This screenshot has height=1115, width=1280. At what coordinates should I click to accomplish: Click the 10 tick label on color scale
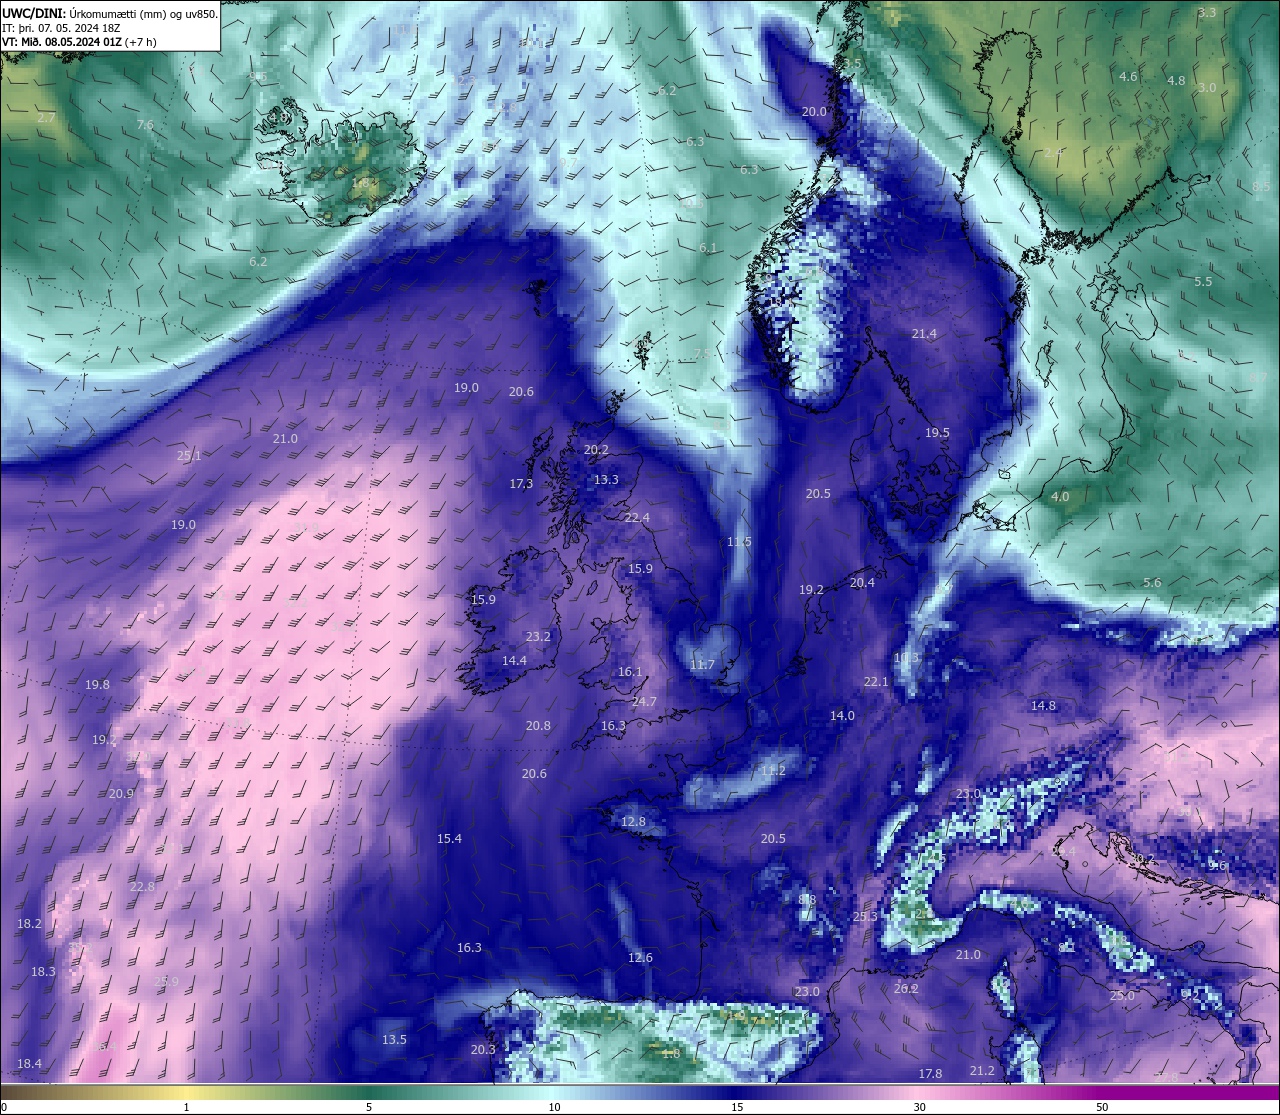554,1107
